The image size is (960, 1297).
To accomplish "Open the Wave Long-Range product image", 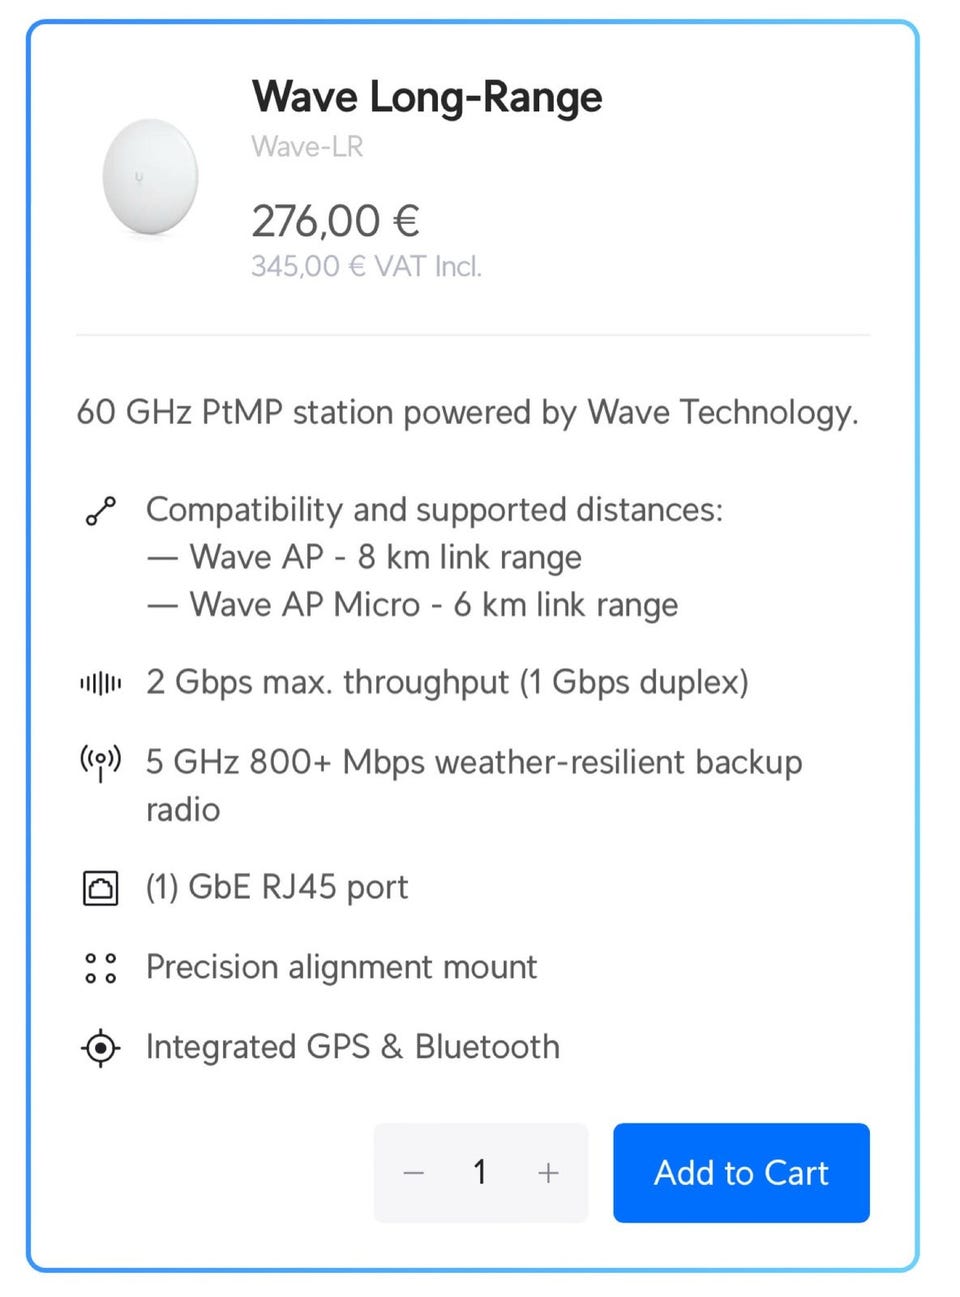I will click(151, 177).
